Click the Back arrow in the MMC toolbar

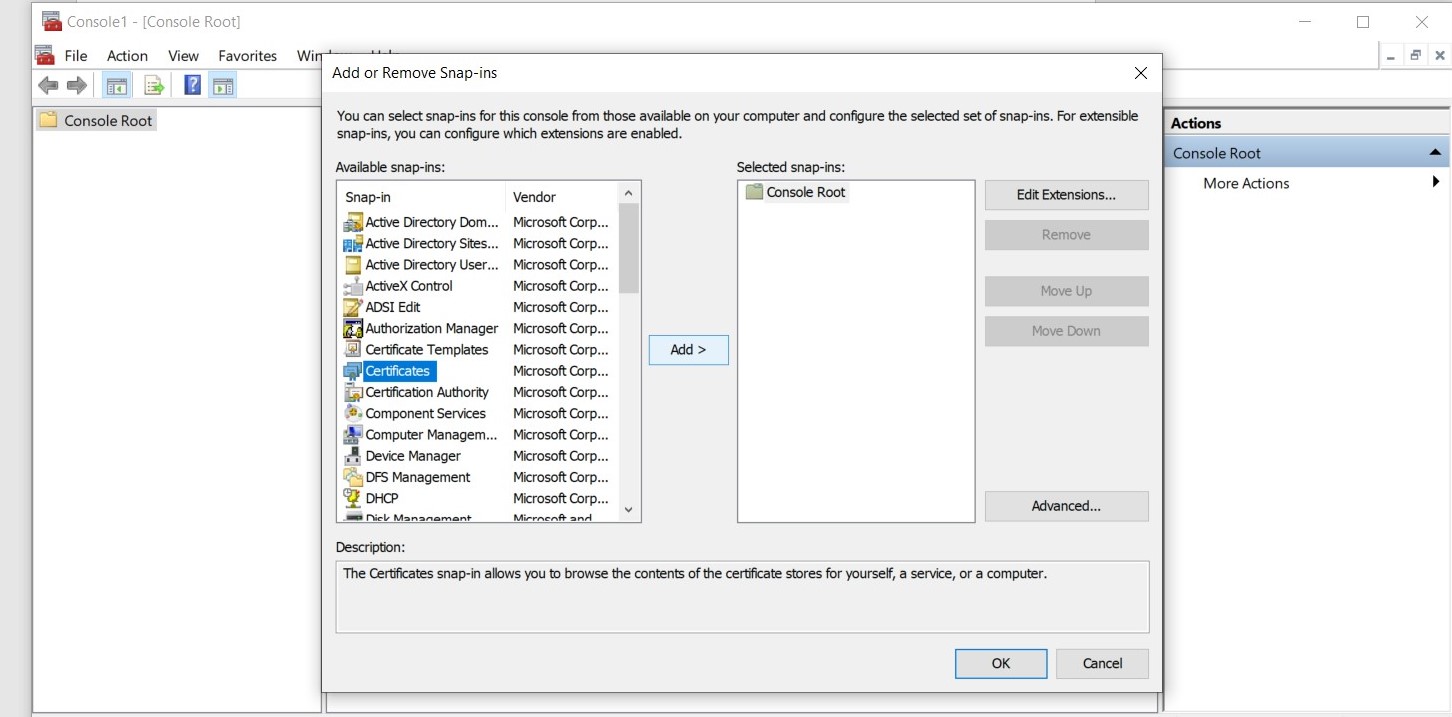(48, 85)
